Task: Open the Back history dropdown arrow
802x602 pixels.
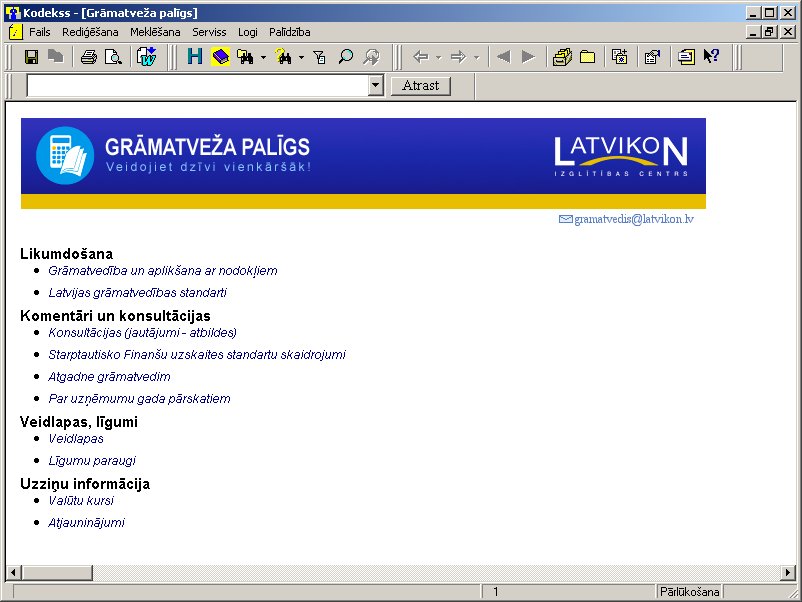Action: pos(439,57)
